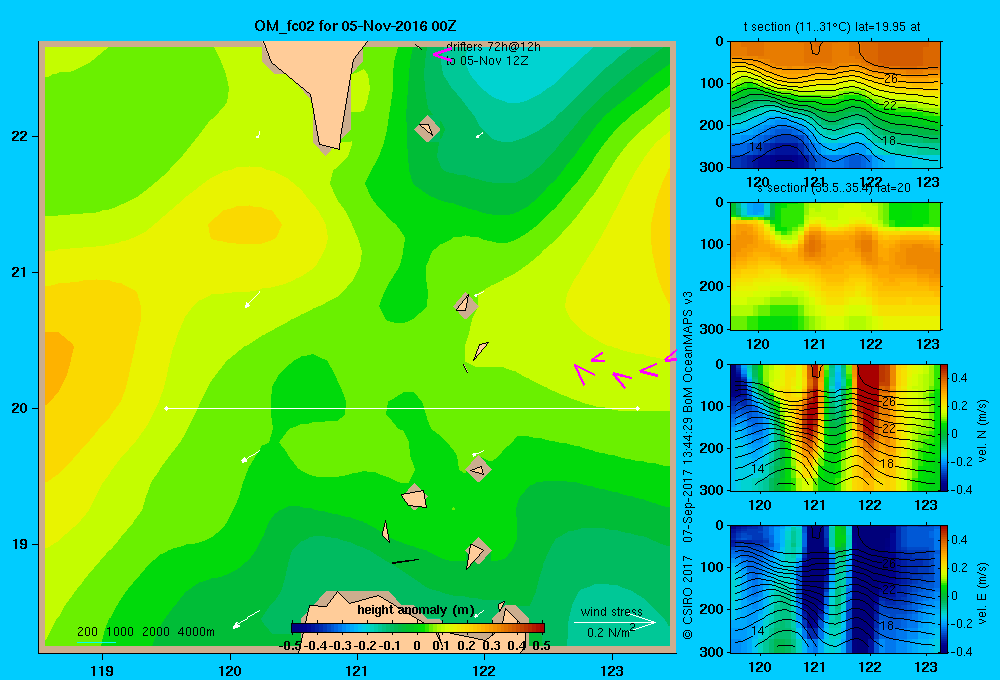Click longitude label 119 on the map axis
Screen dimensions: 1000x680
point(102,670)
